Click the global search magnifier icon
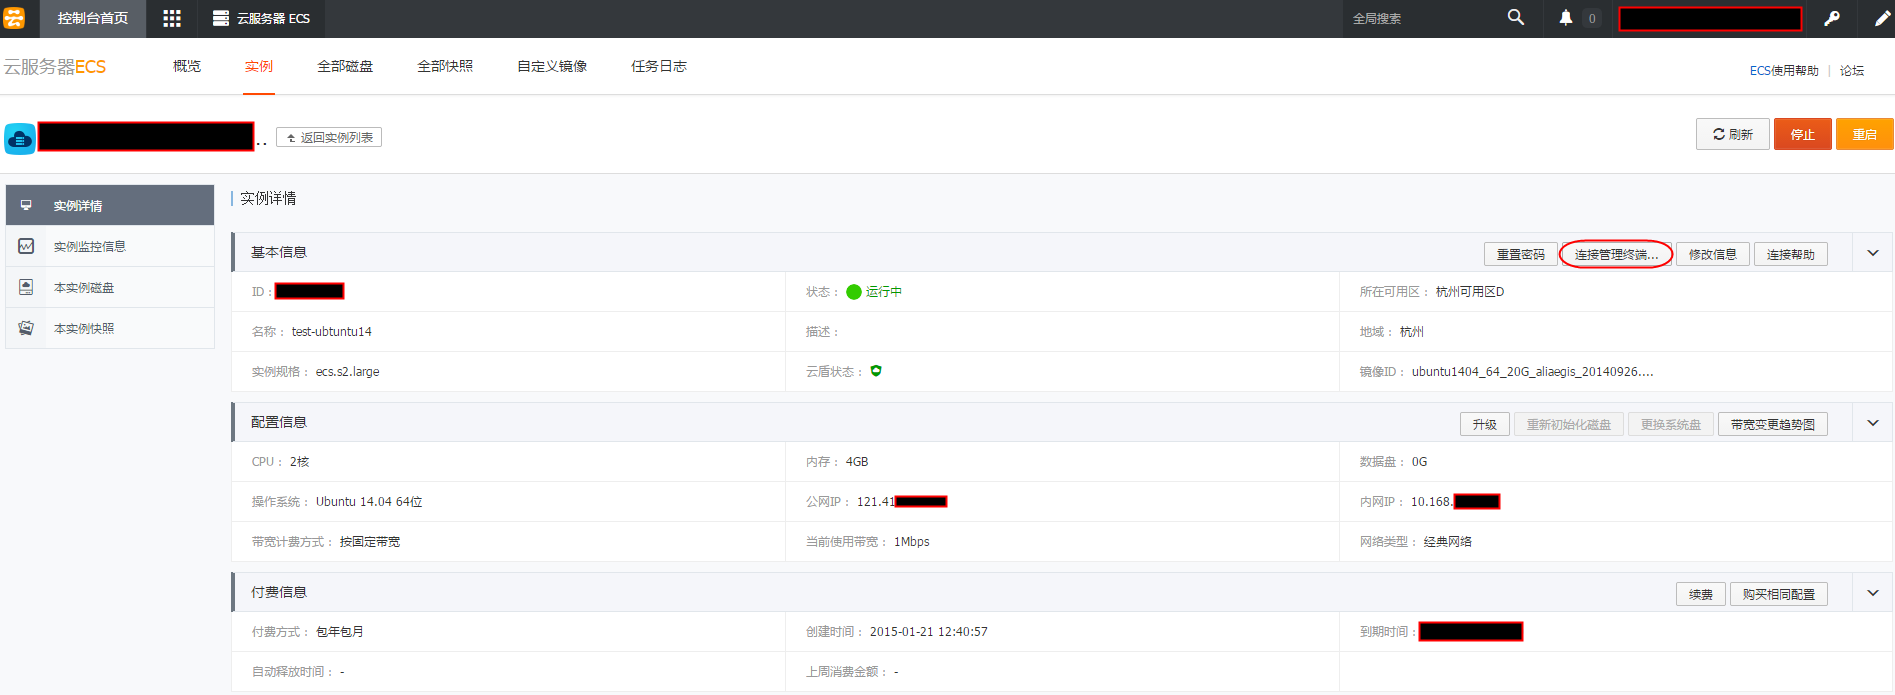The image size is (1895, 695). (1516, 18)
